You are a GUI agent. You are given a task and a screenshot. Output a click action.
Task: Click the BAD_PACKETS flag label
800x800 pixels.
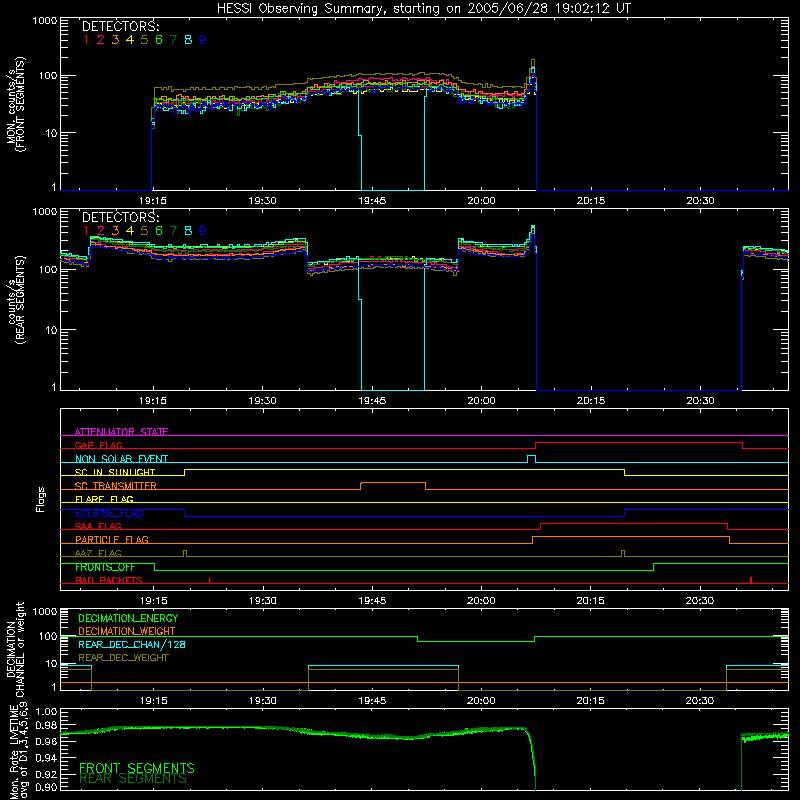(x=109, y=580)
